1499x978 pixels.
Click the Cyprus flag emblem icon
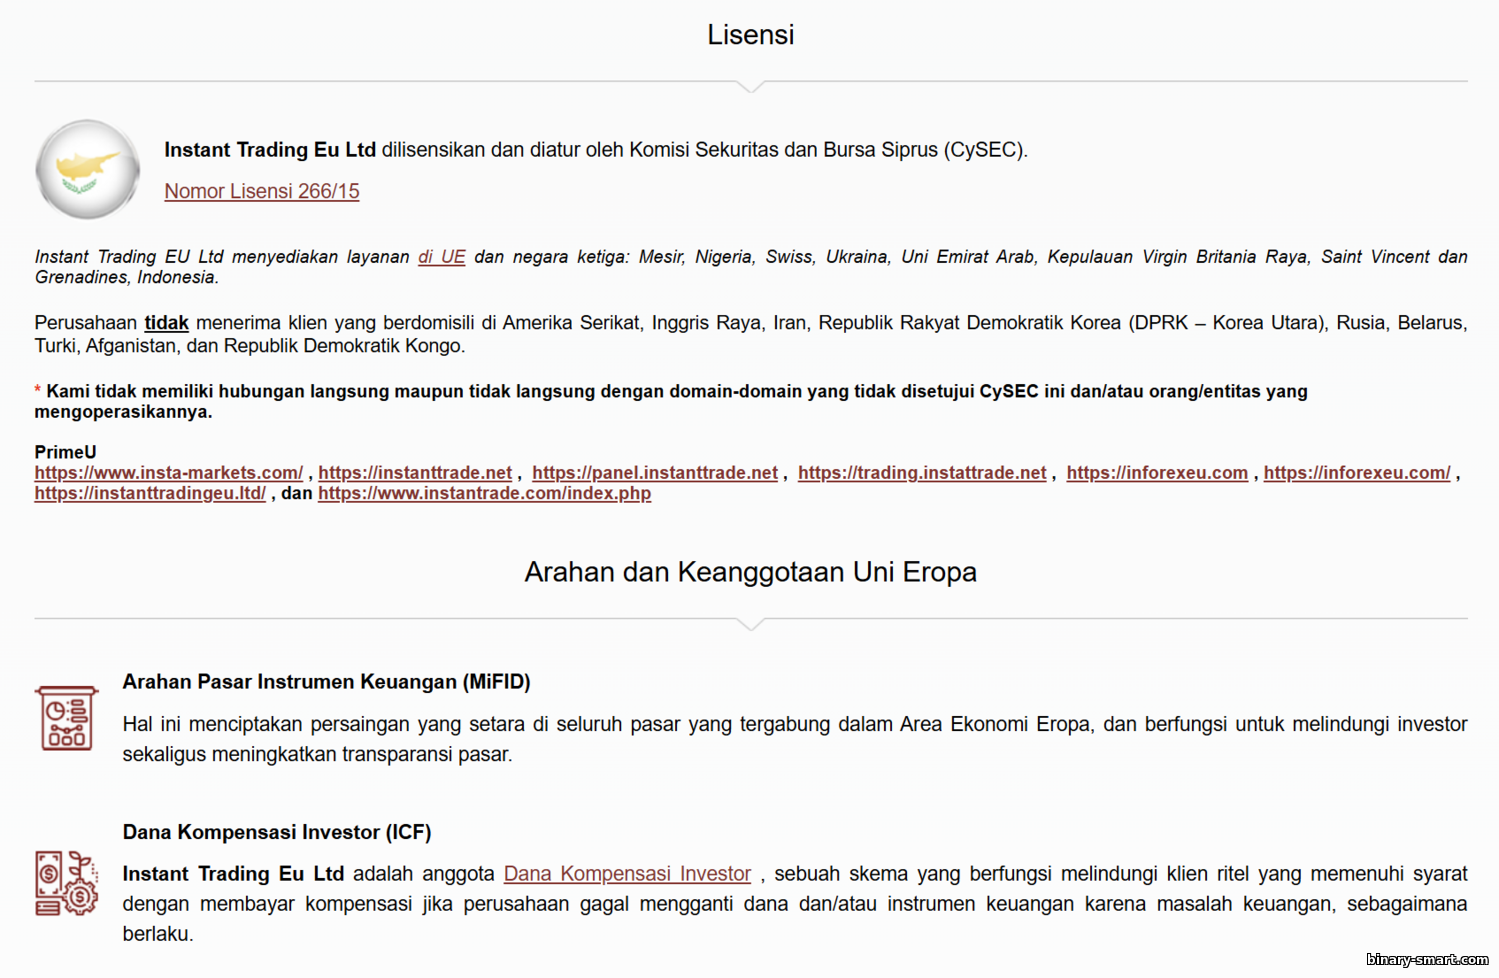[88, 169]
